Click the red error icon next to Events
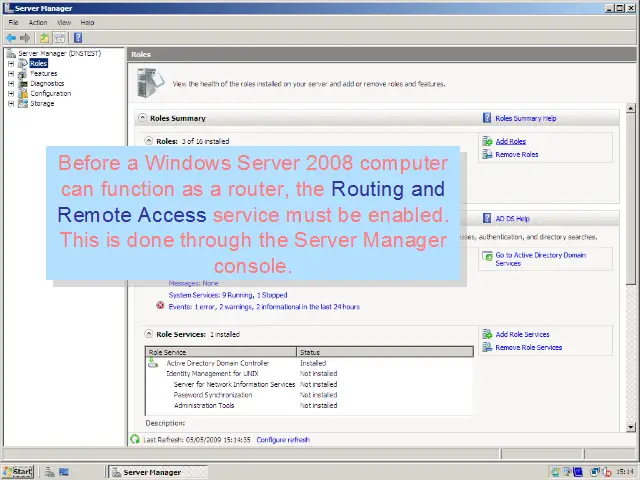The image size is (640, 480). [160, 306]
